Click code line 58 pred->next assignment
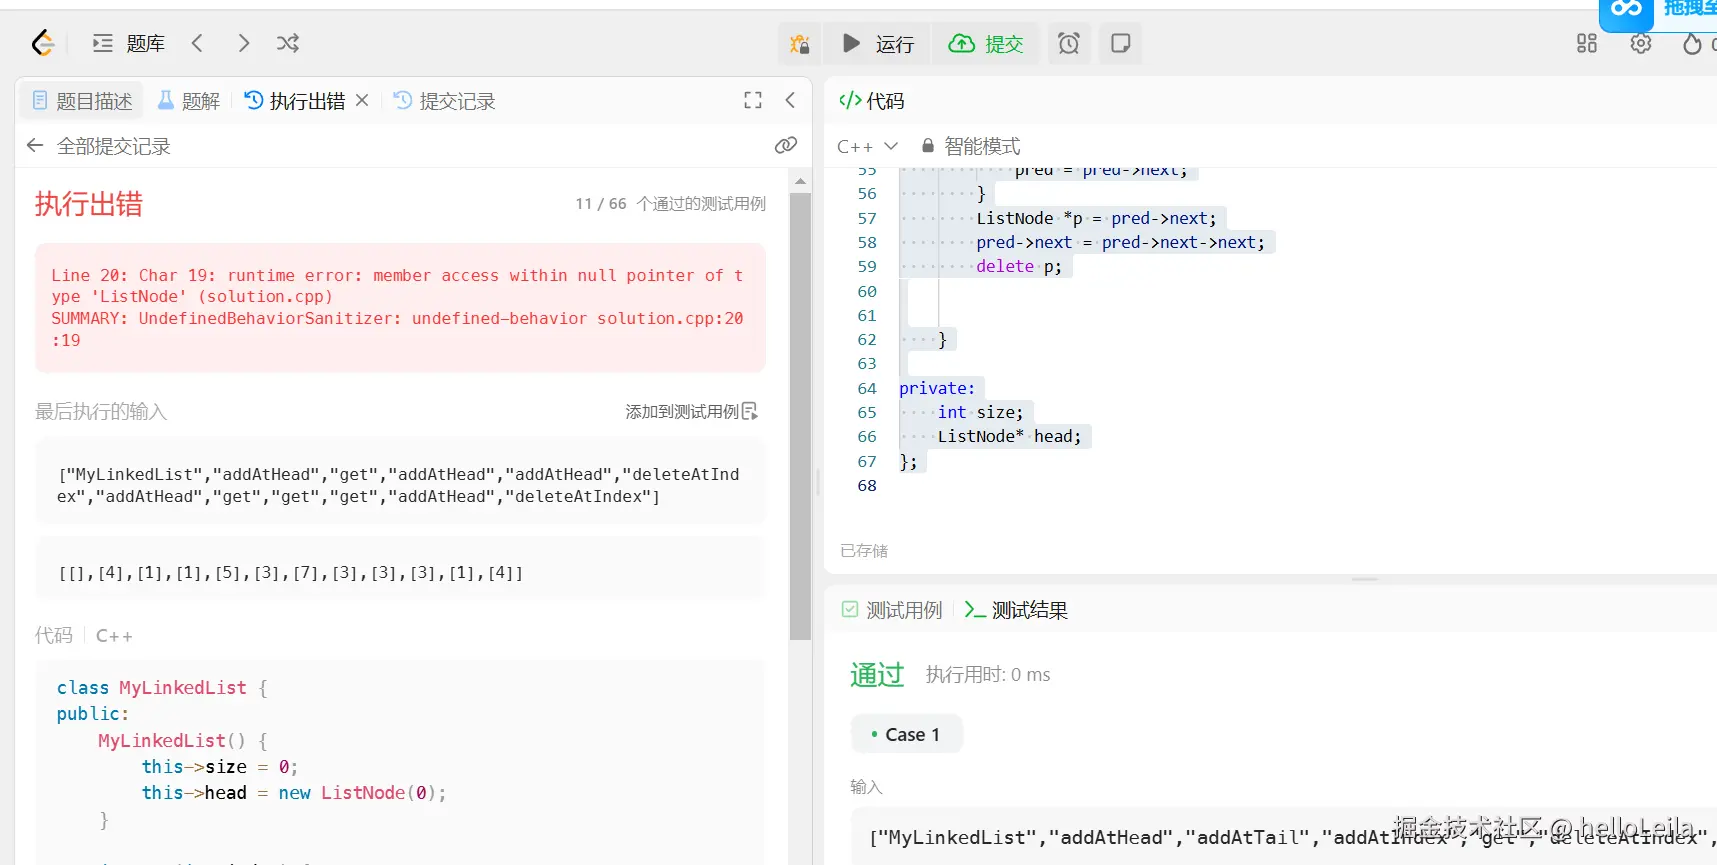The width and height of the screenshot is (1717, 865). [x=1120, y=242]
